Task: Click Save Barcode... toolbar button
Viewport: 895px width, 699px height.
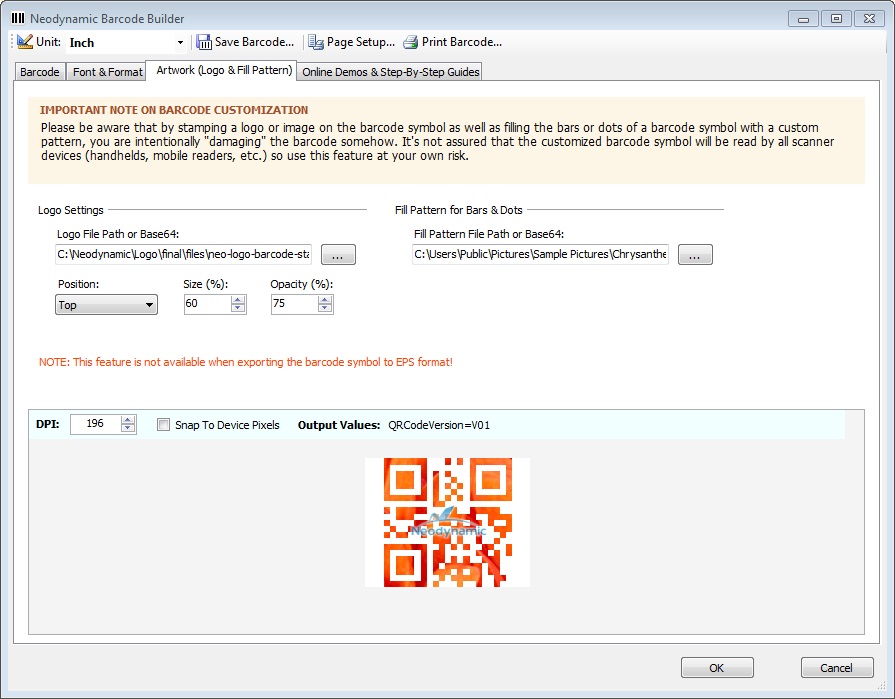Action: coord(245,42)
